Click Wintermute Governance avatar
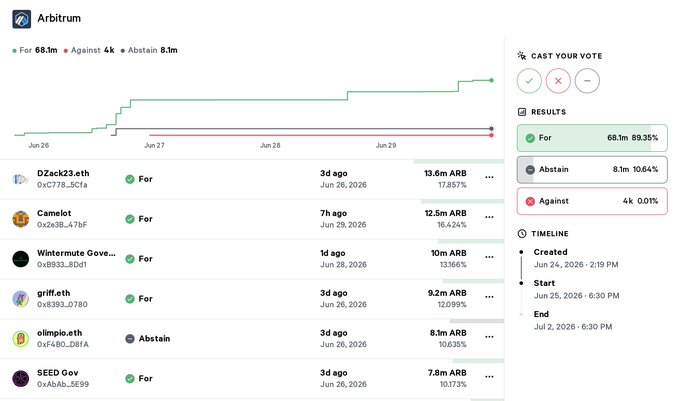 coord(20,259)
